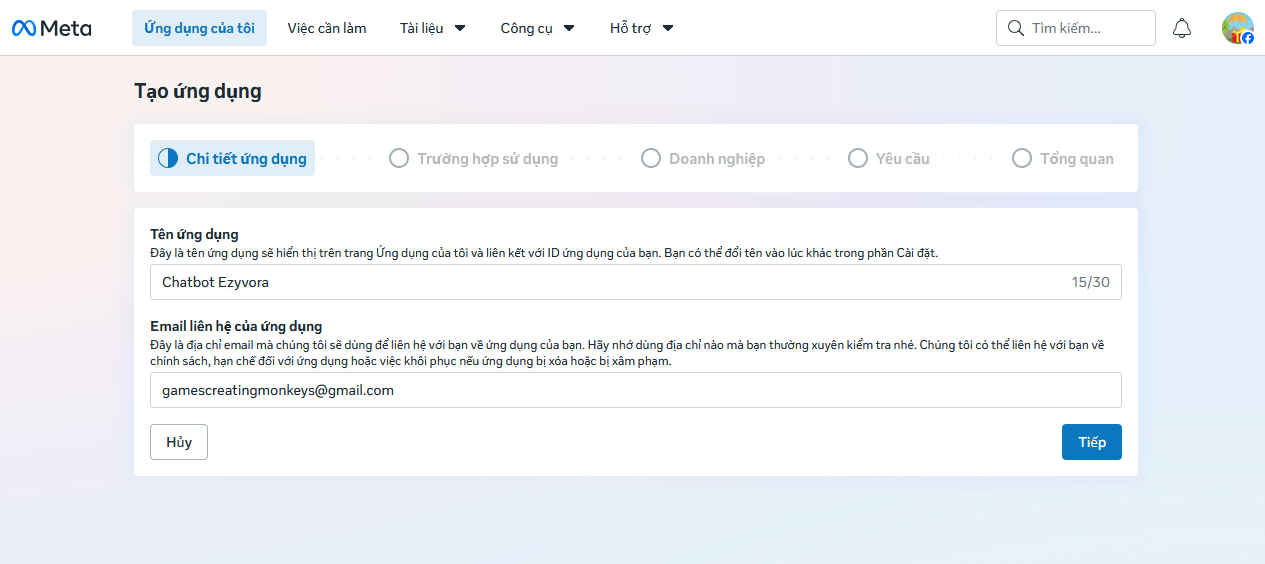1265x564 pixels.
Task: Open notifications bell icon
Action: pos(1182,28)
